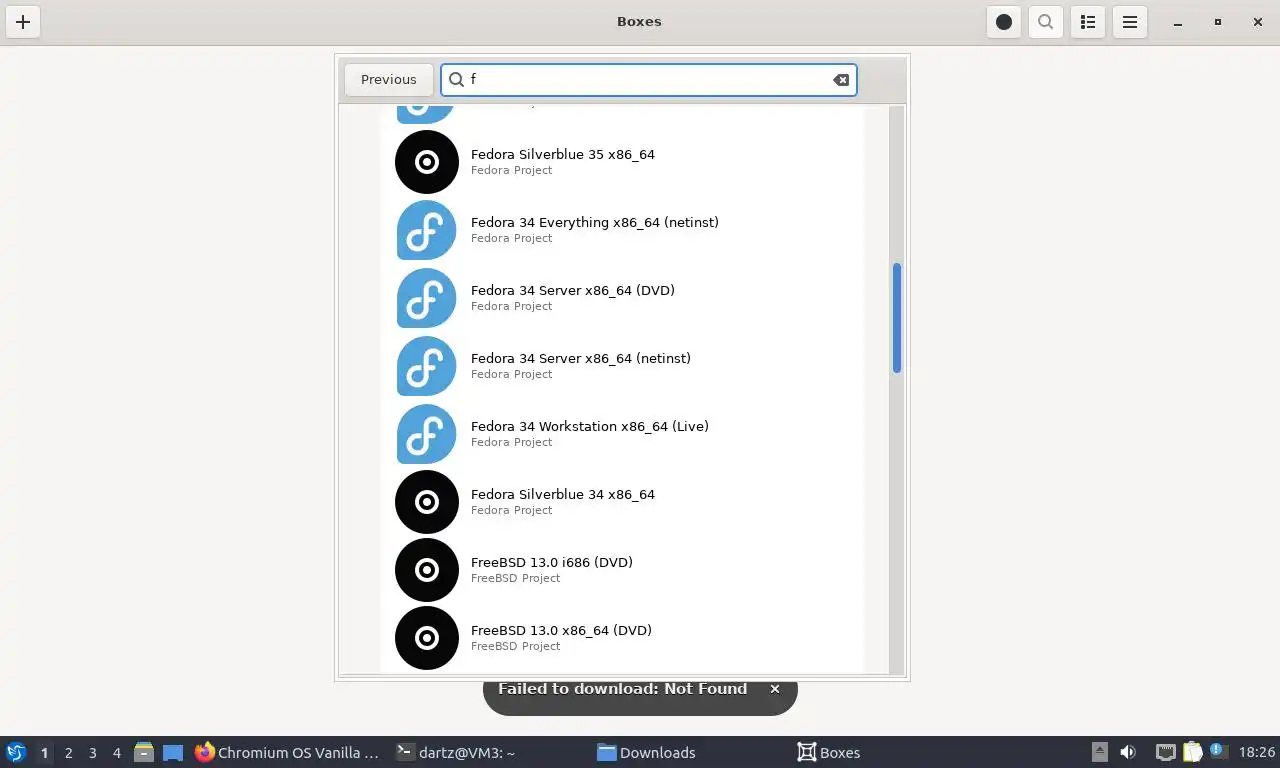Switch to list view in the Boxes header
Image resolution: width=1280 pixels, height=768 pixels.
point(1088,22)
